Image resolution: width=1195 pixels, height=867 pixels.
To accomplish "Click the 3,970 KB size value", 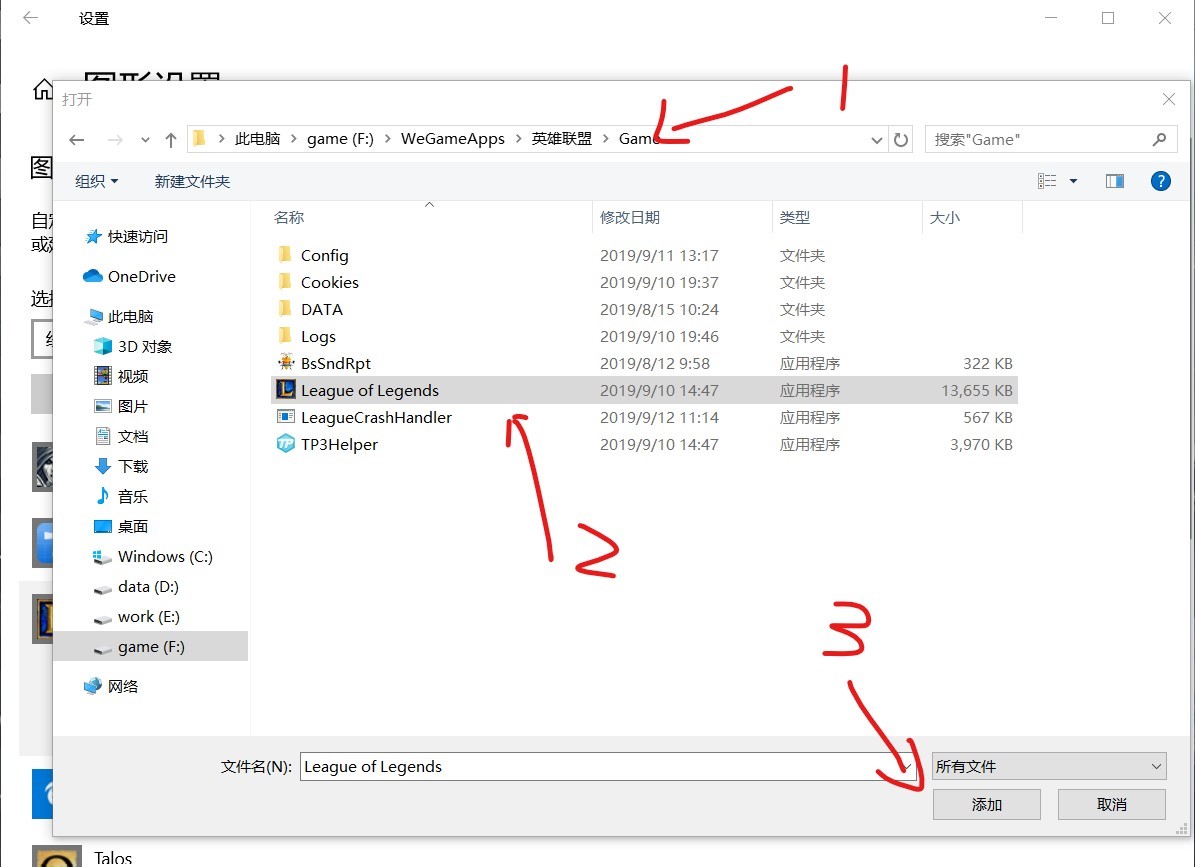I will click(981, 444).
